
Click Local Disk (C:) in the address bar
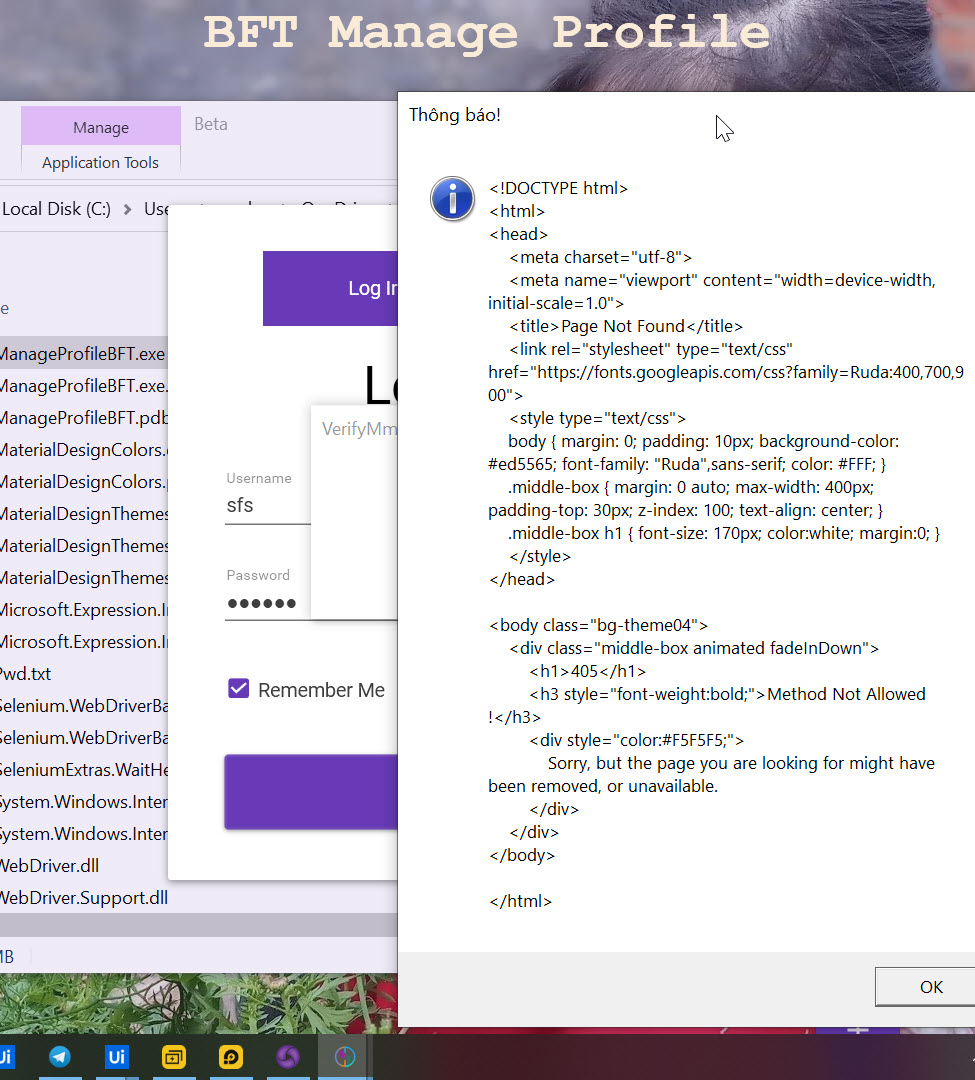56,209
